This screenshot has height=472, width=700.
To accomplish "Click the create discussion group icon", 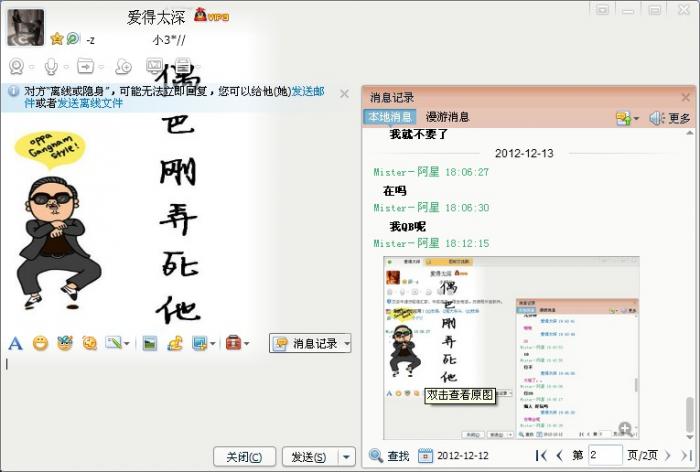I will 123,67.
